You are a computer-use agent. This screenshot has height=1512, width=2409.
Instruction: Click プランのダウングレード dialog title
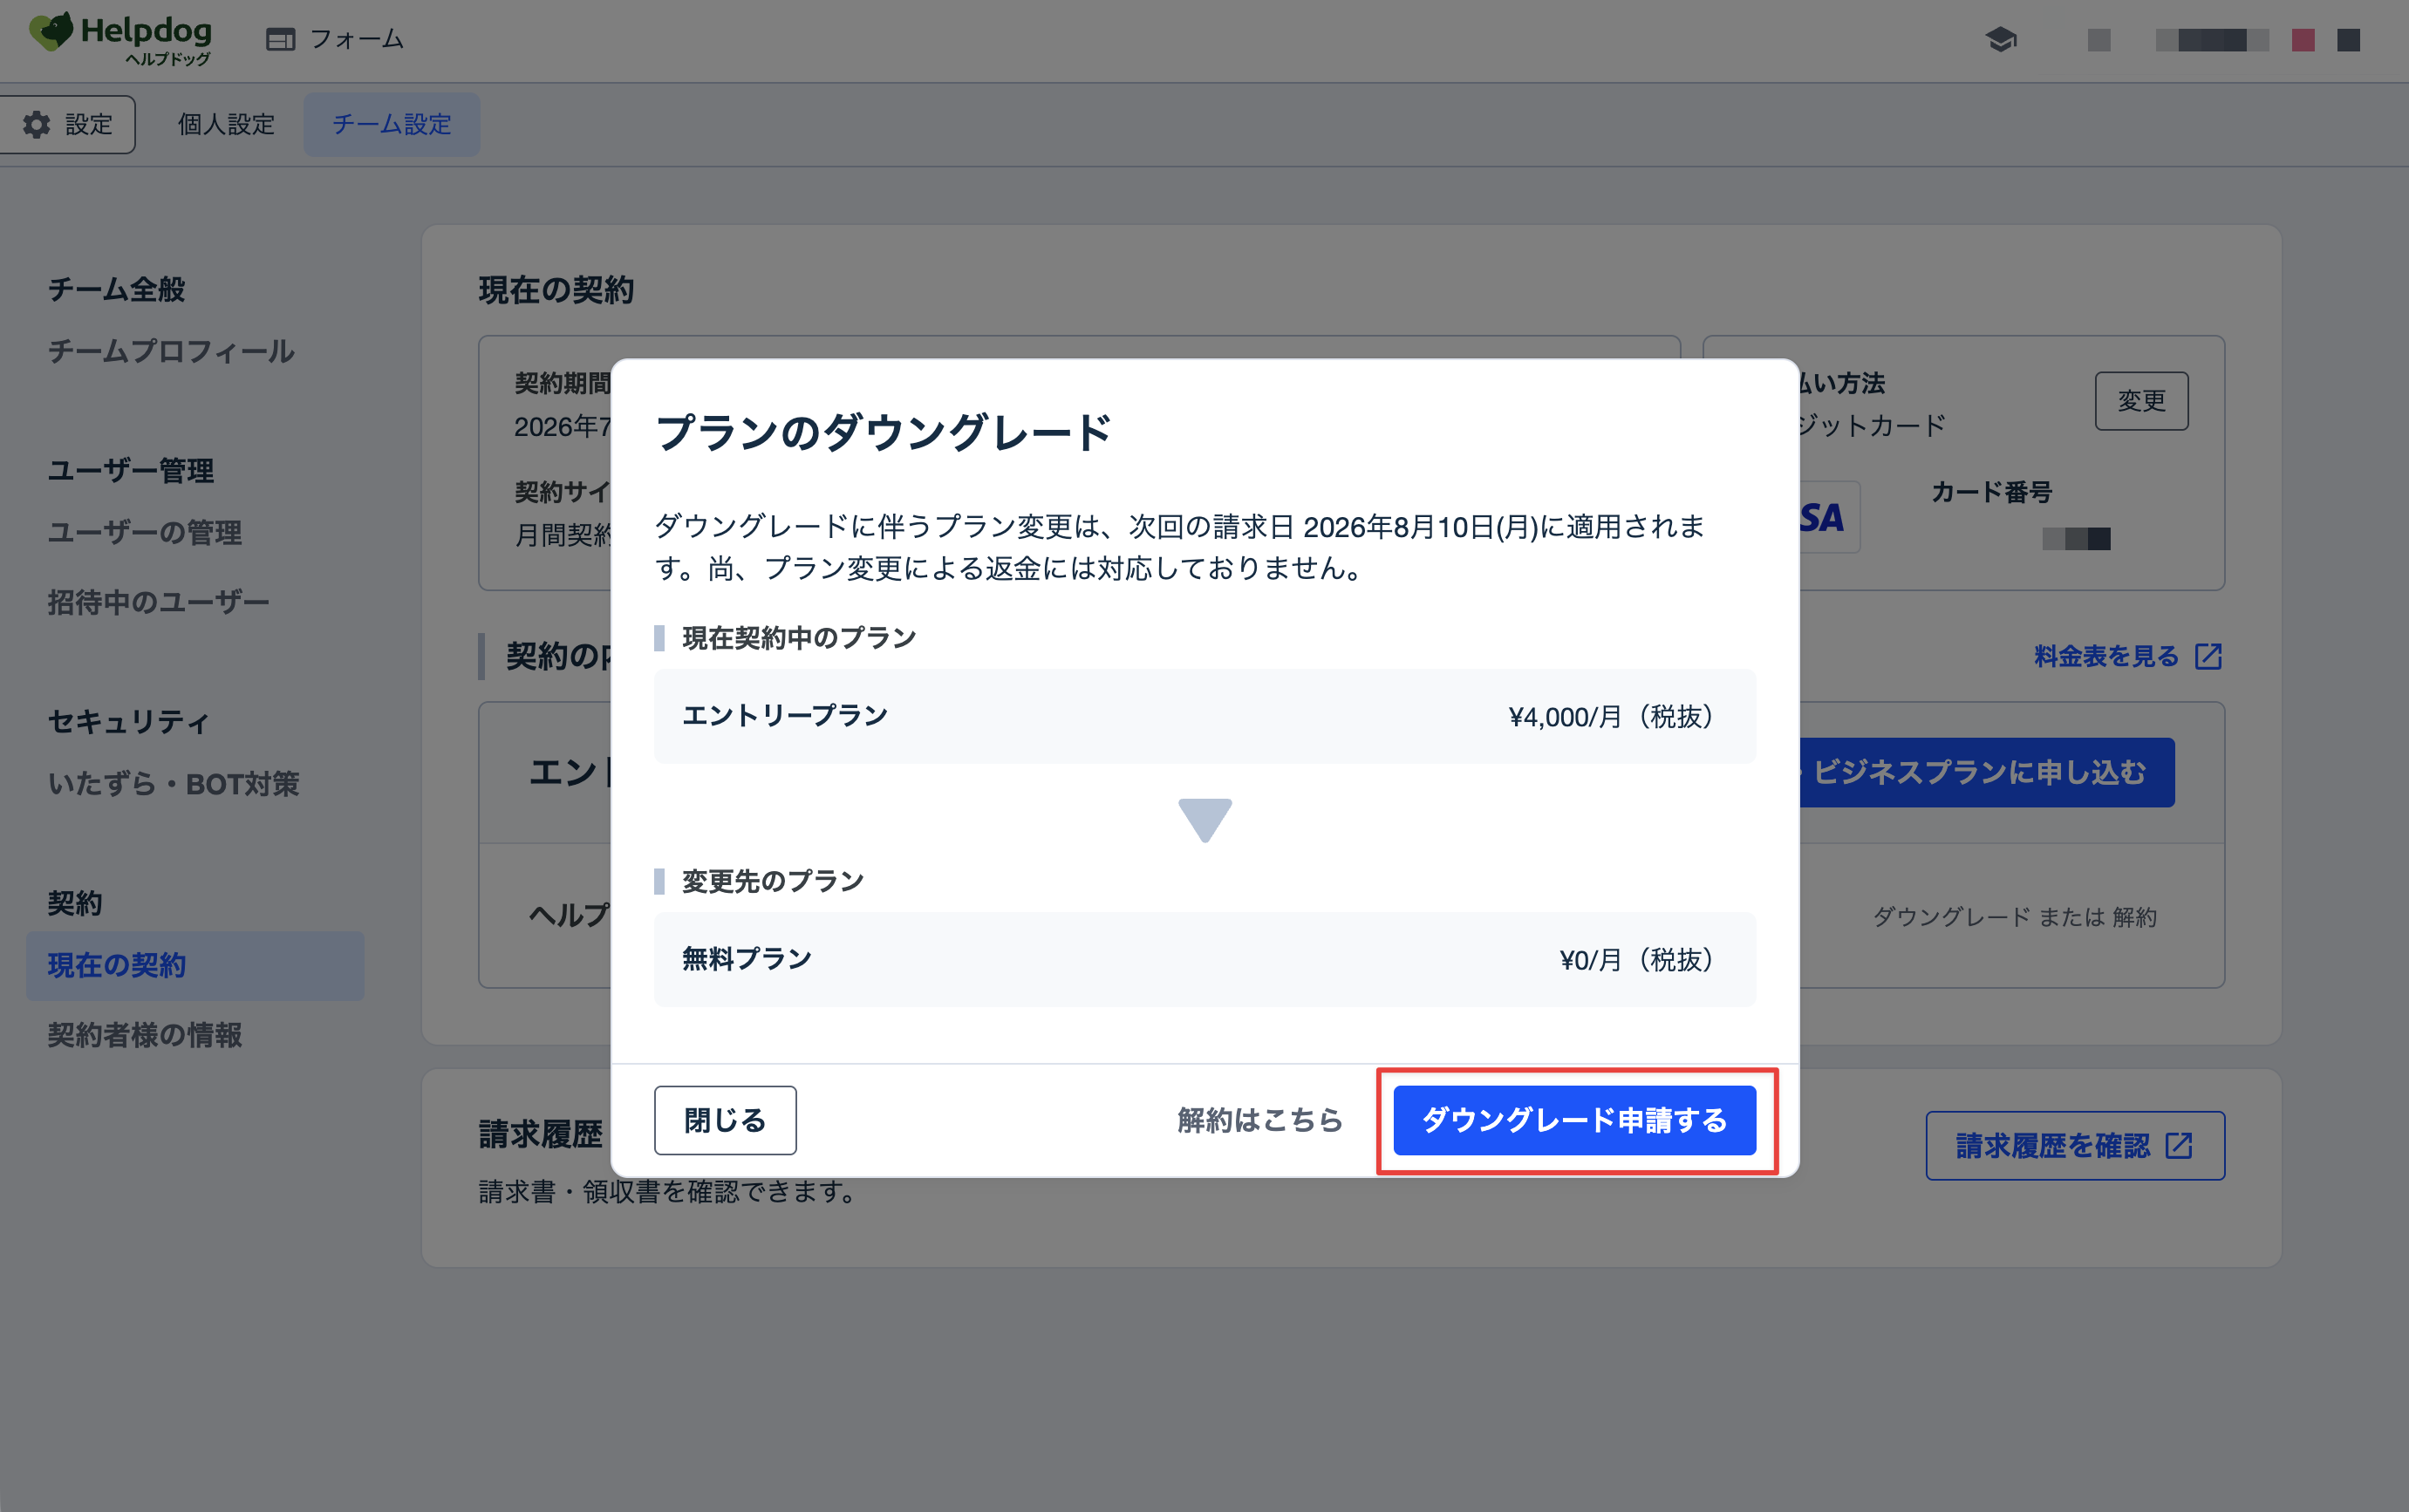(883, 432)
